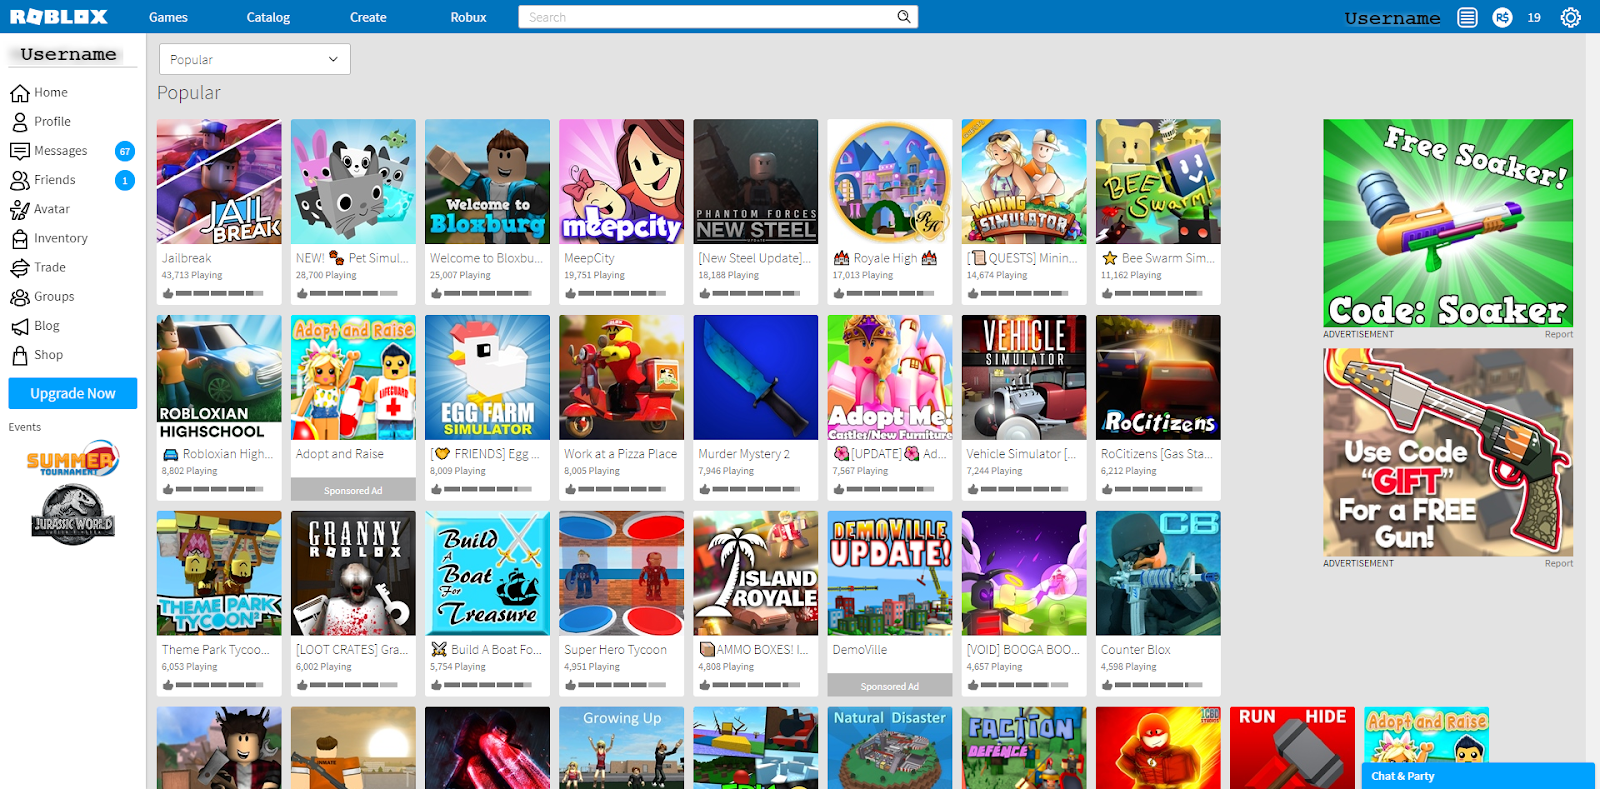Image resolution: width=1600 pixels, height=789 pixels.
Task: Open the Free Soaker advertisement image
Action: [x=1448, y=224]
